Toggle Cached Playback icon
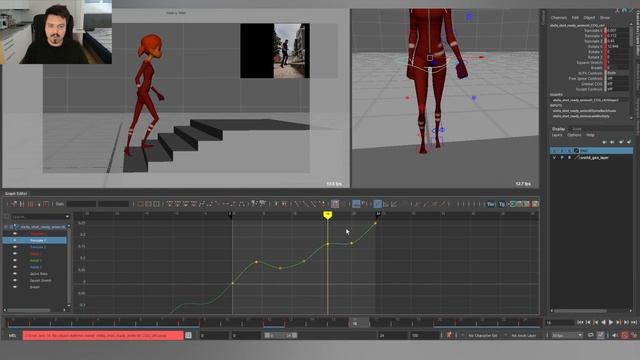 tap(600, 335)
